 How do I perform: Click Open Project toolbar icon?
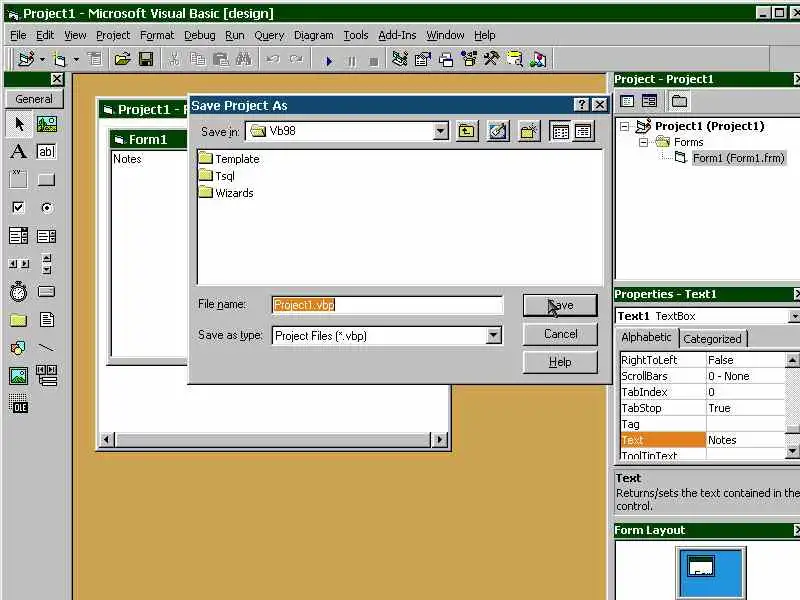point(122,60)
